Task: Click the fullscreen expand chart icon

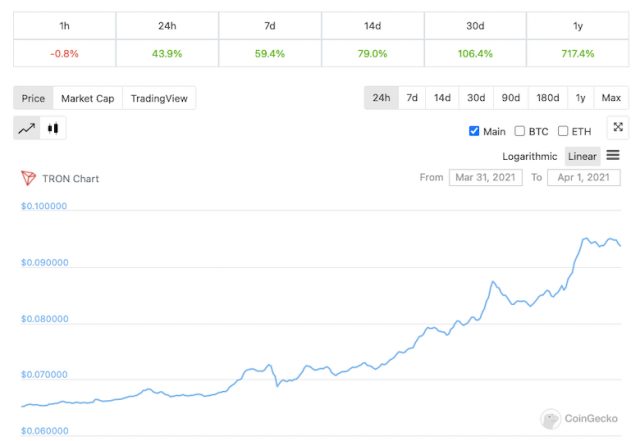Action: (618, 127)
